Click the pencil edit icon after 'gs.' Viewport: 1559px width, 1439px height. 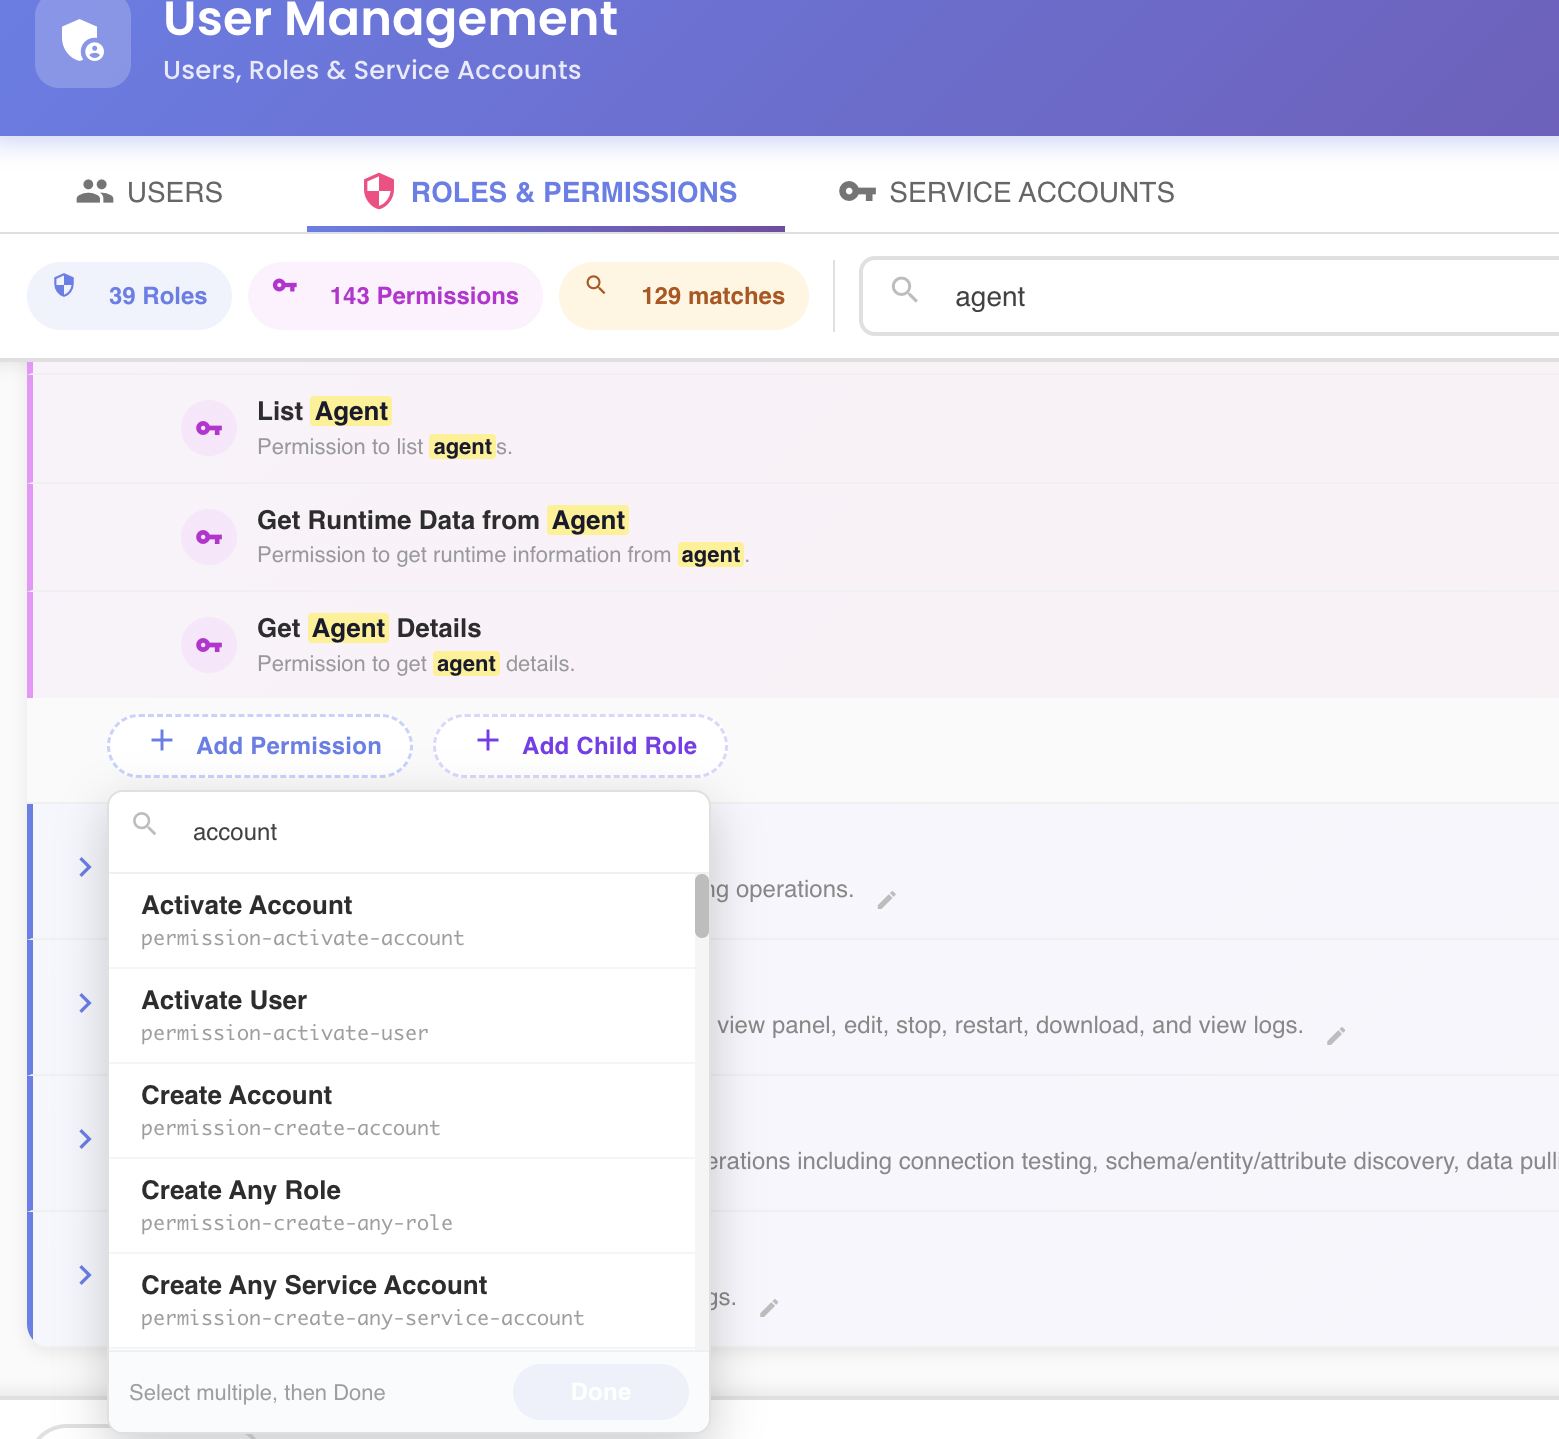pos(769,1308)
